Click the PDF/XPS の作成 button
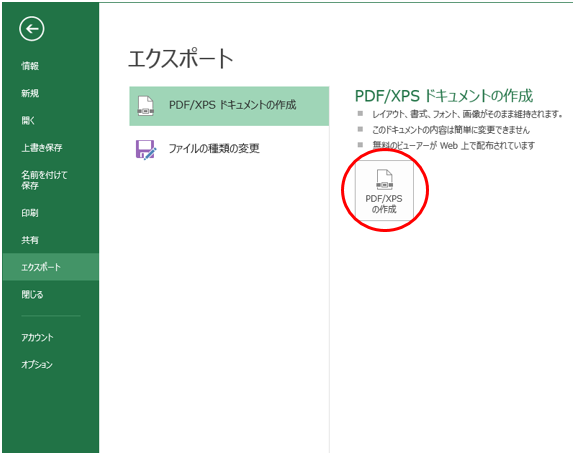 384,190
